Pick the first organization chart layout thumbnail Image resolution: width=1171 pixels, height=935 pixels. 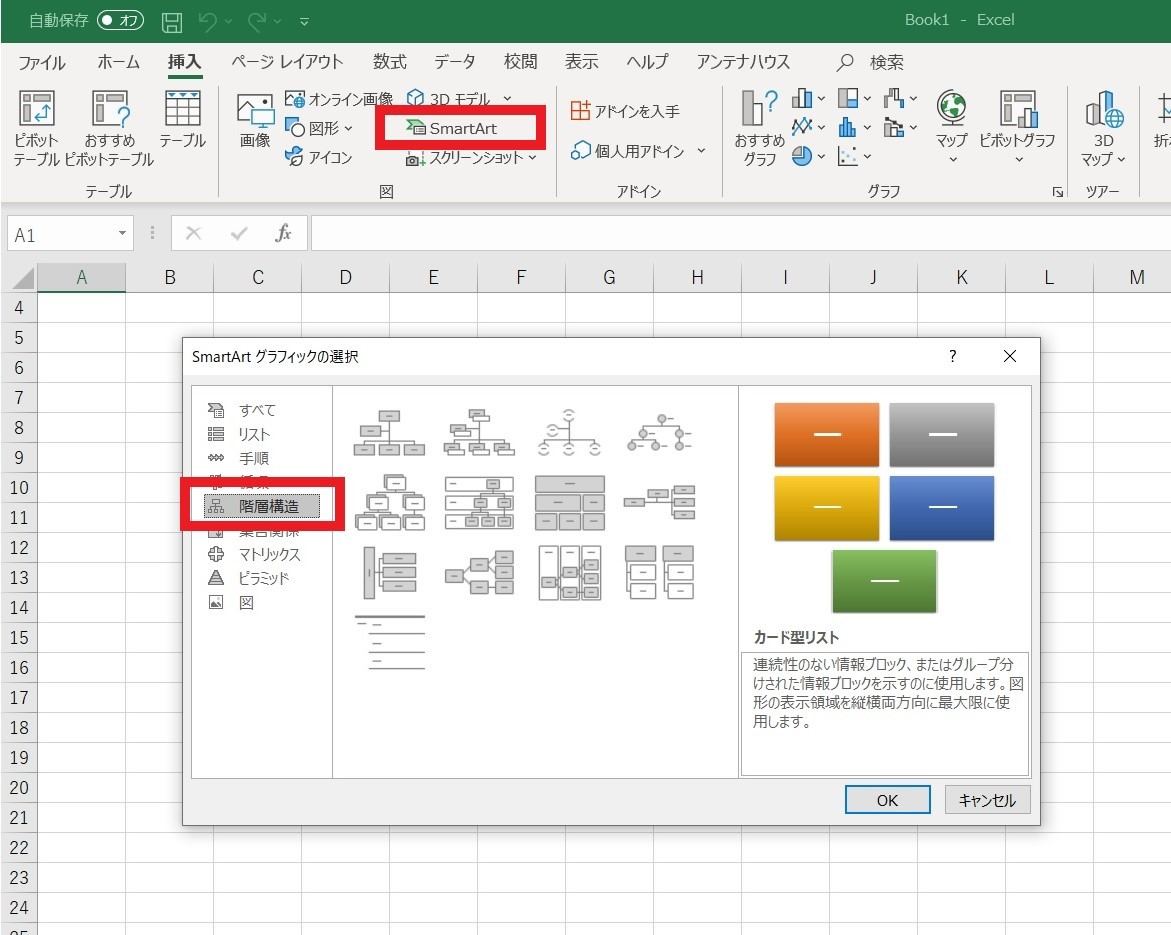pyautogui.click(x=389, y=432)
